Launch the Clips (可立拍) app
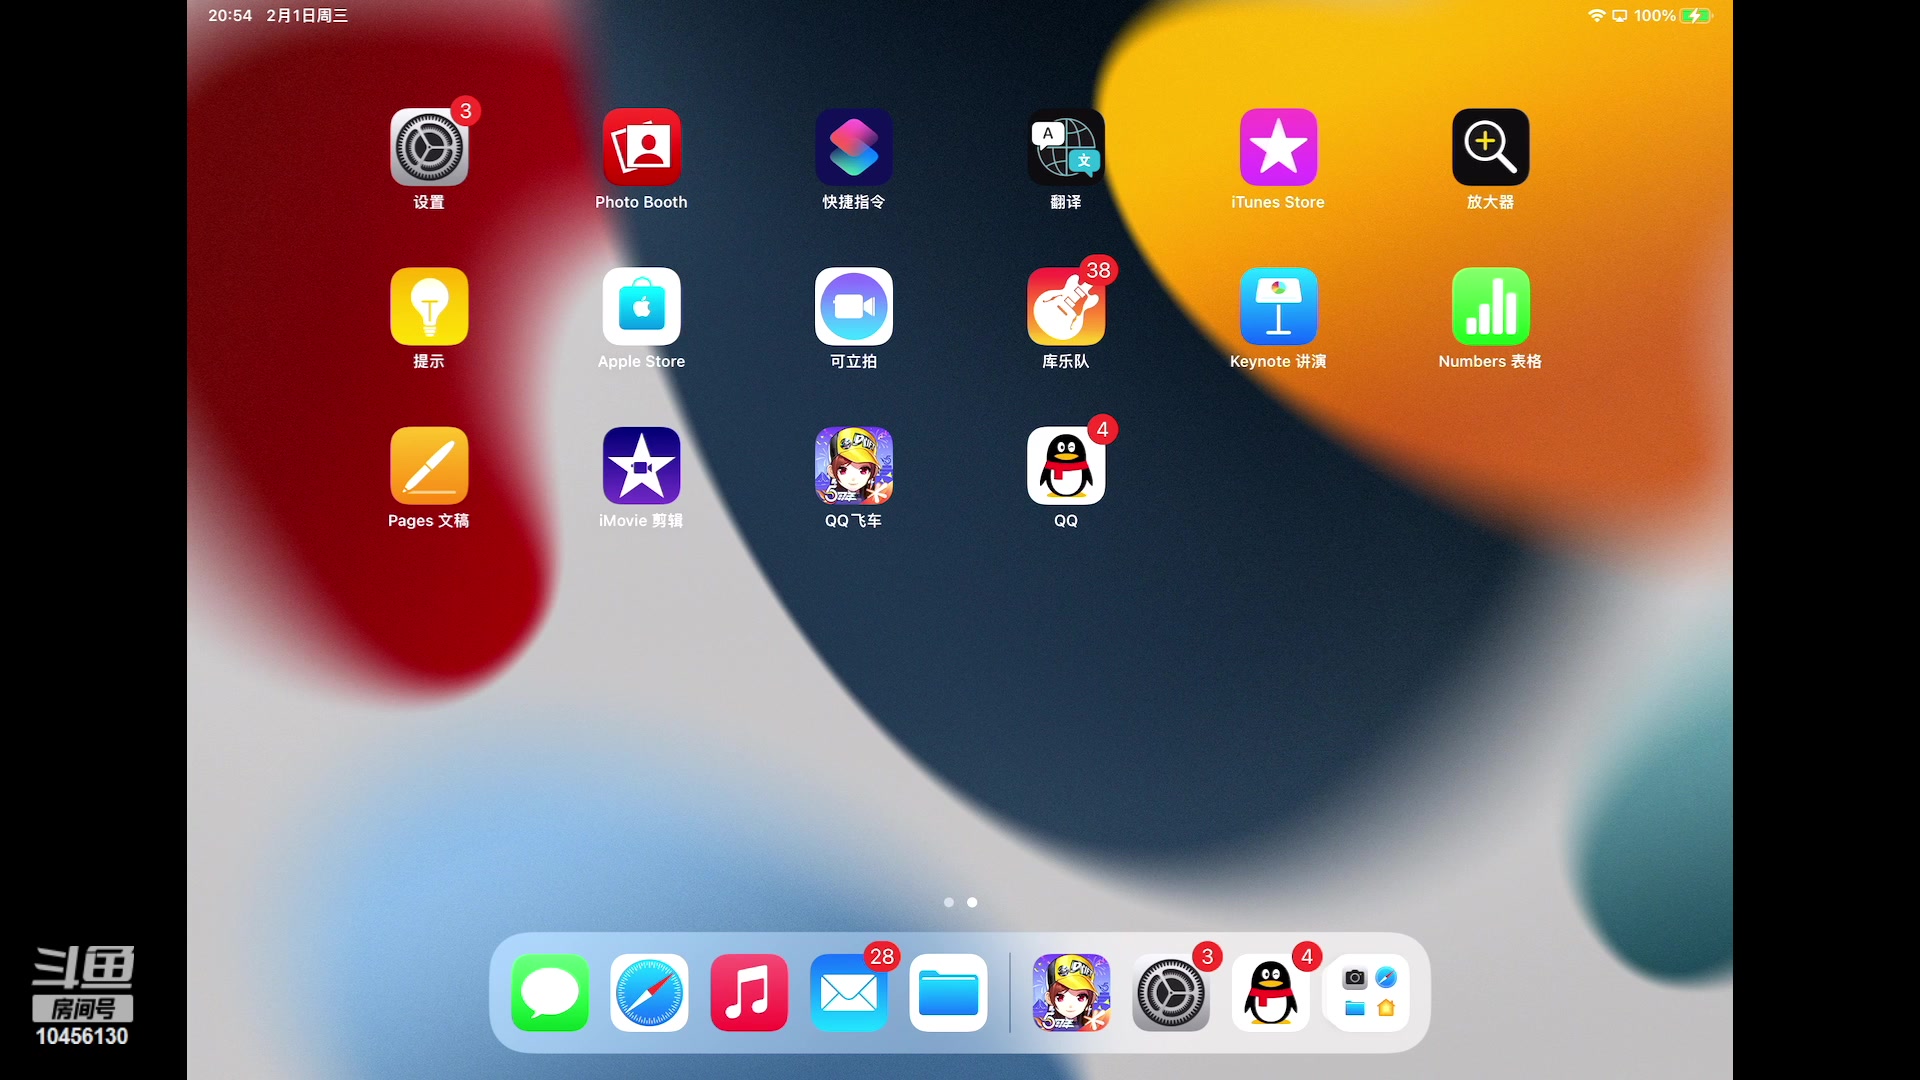The image size is (1920, 1080). tap(853, 306)
